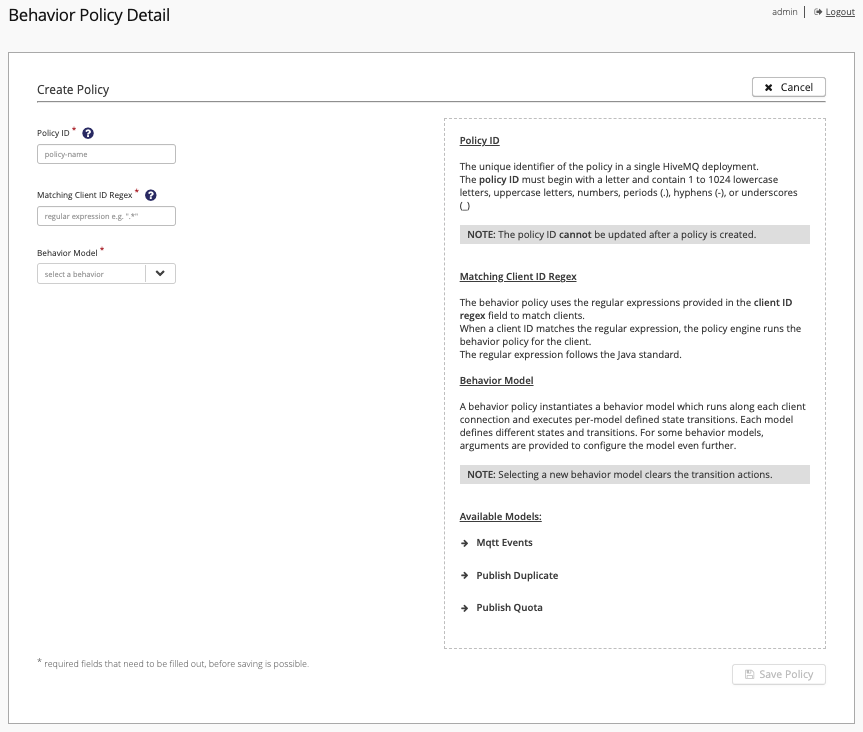Click the arrow icon beside Publish Quota
The image size is (863, 732).
point(465,608)
